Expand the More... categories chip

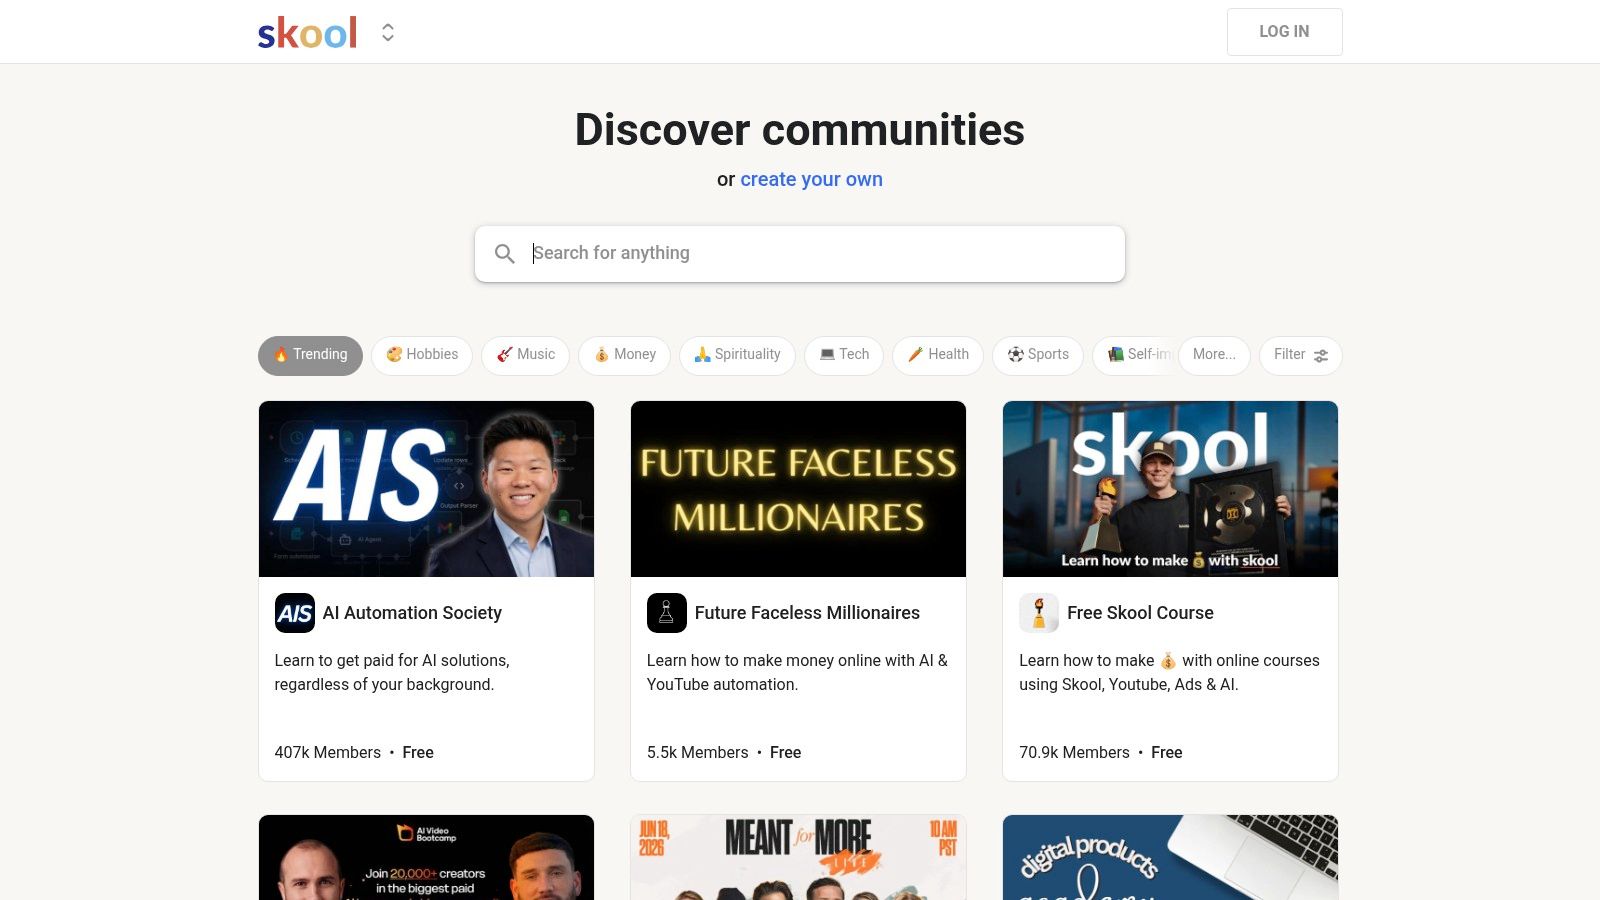[x=1214, y=356]
